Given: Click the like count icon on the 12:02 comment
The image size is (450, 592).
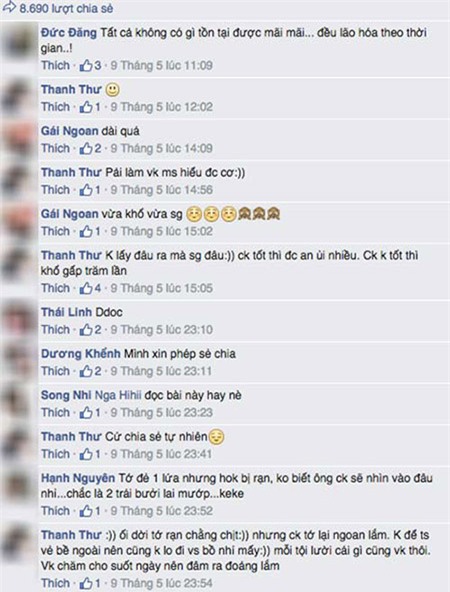Looking at the screenshot, I should [86, 107].
